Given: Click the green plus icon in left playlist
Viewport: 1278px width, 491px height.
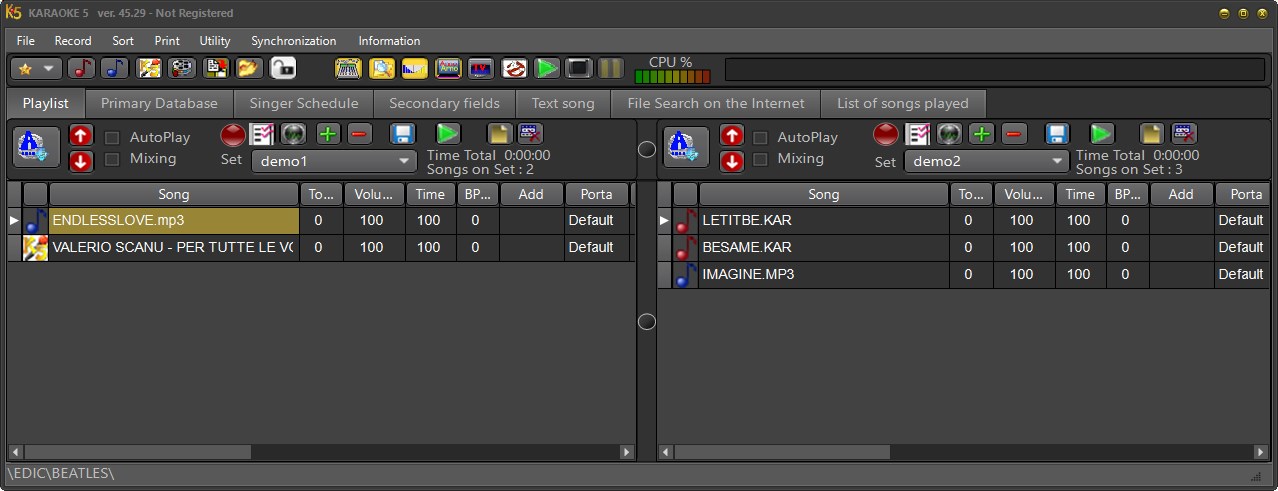Looking at the screenshot, I should [x=328, y=134].
